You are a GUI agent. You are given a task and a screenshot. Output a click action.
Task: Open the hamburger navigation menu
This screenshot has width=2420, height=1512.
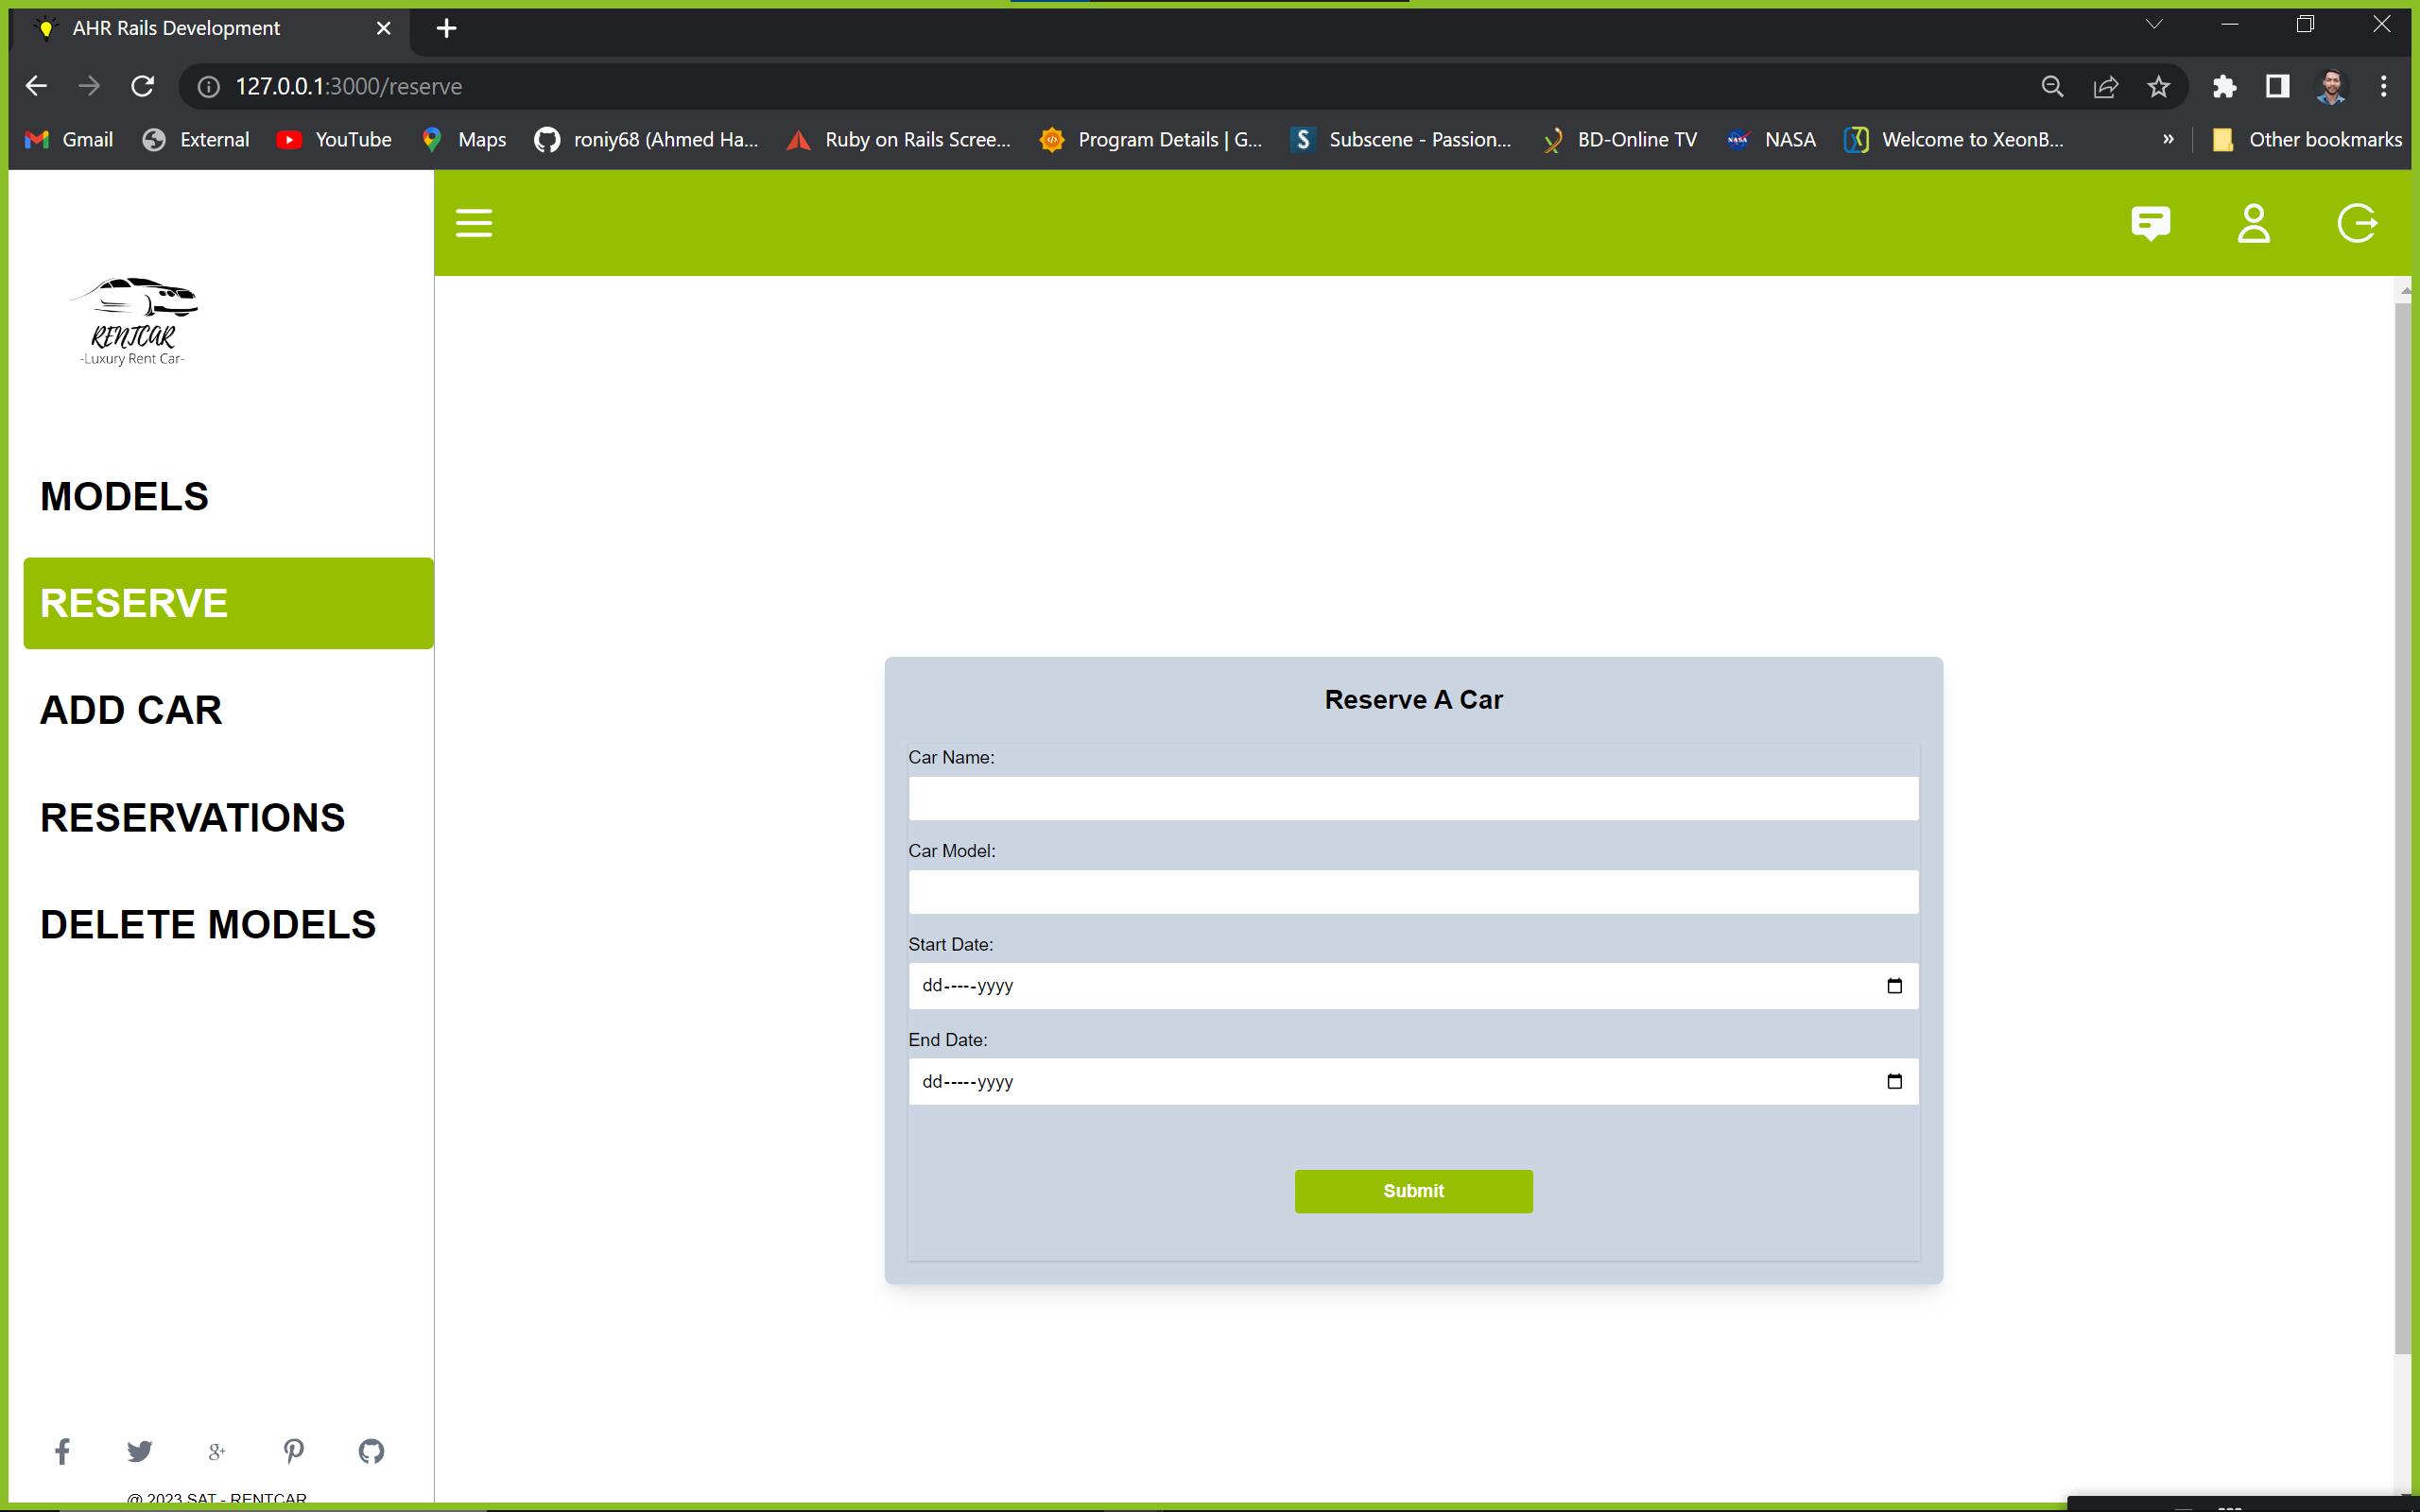point(474,223)
